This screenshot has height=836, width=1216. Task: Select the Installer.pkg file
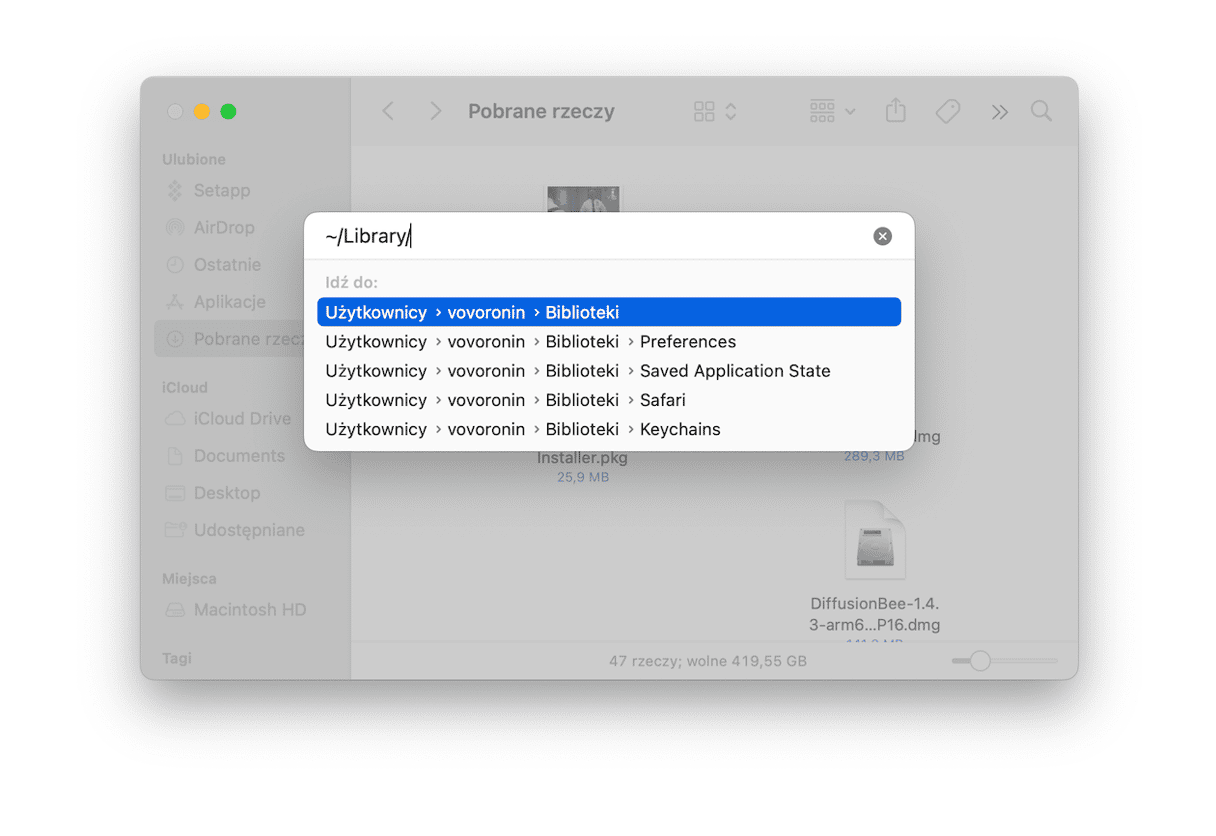[x=583, y=458]
